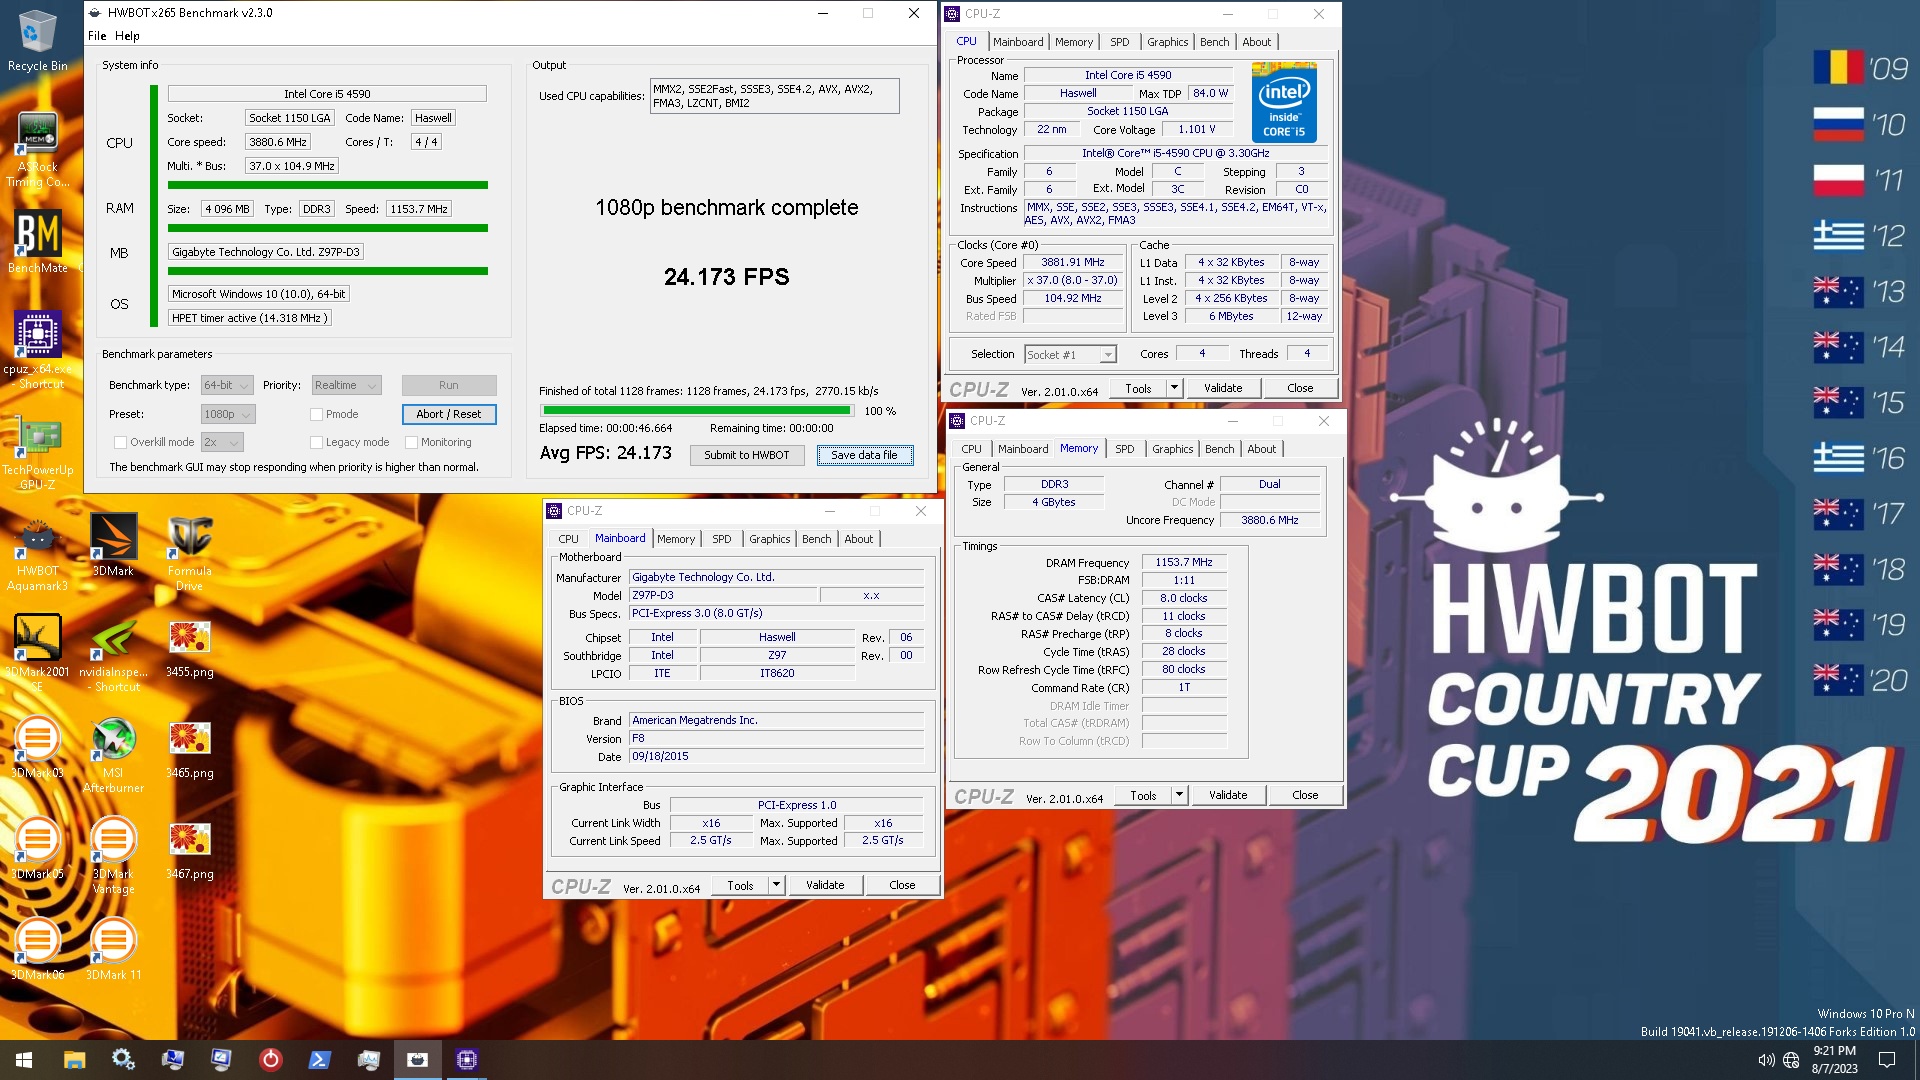Screen dimensions: 1920x1080
Task: Launch 3DMark06 desktop shortcut
Action: click(37, 948)
